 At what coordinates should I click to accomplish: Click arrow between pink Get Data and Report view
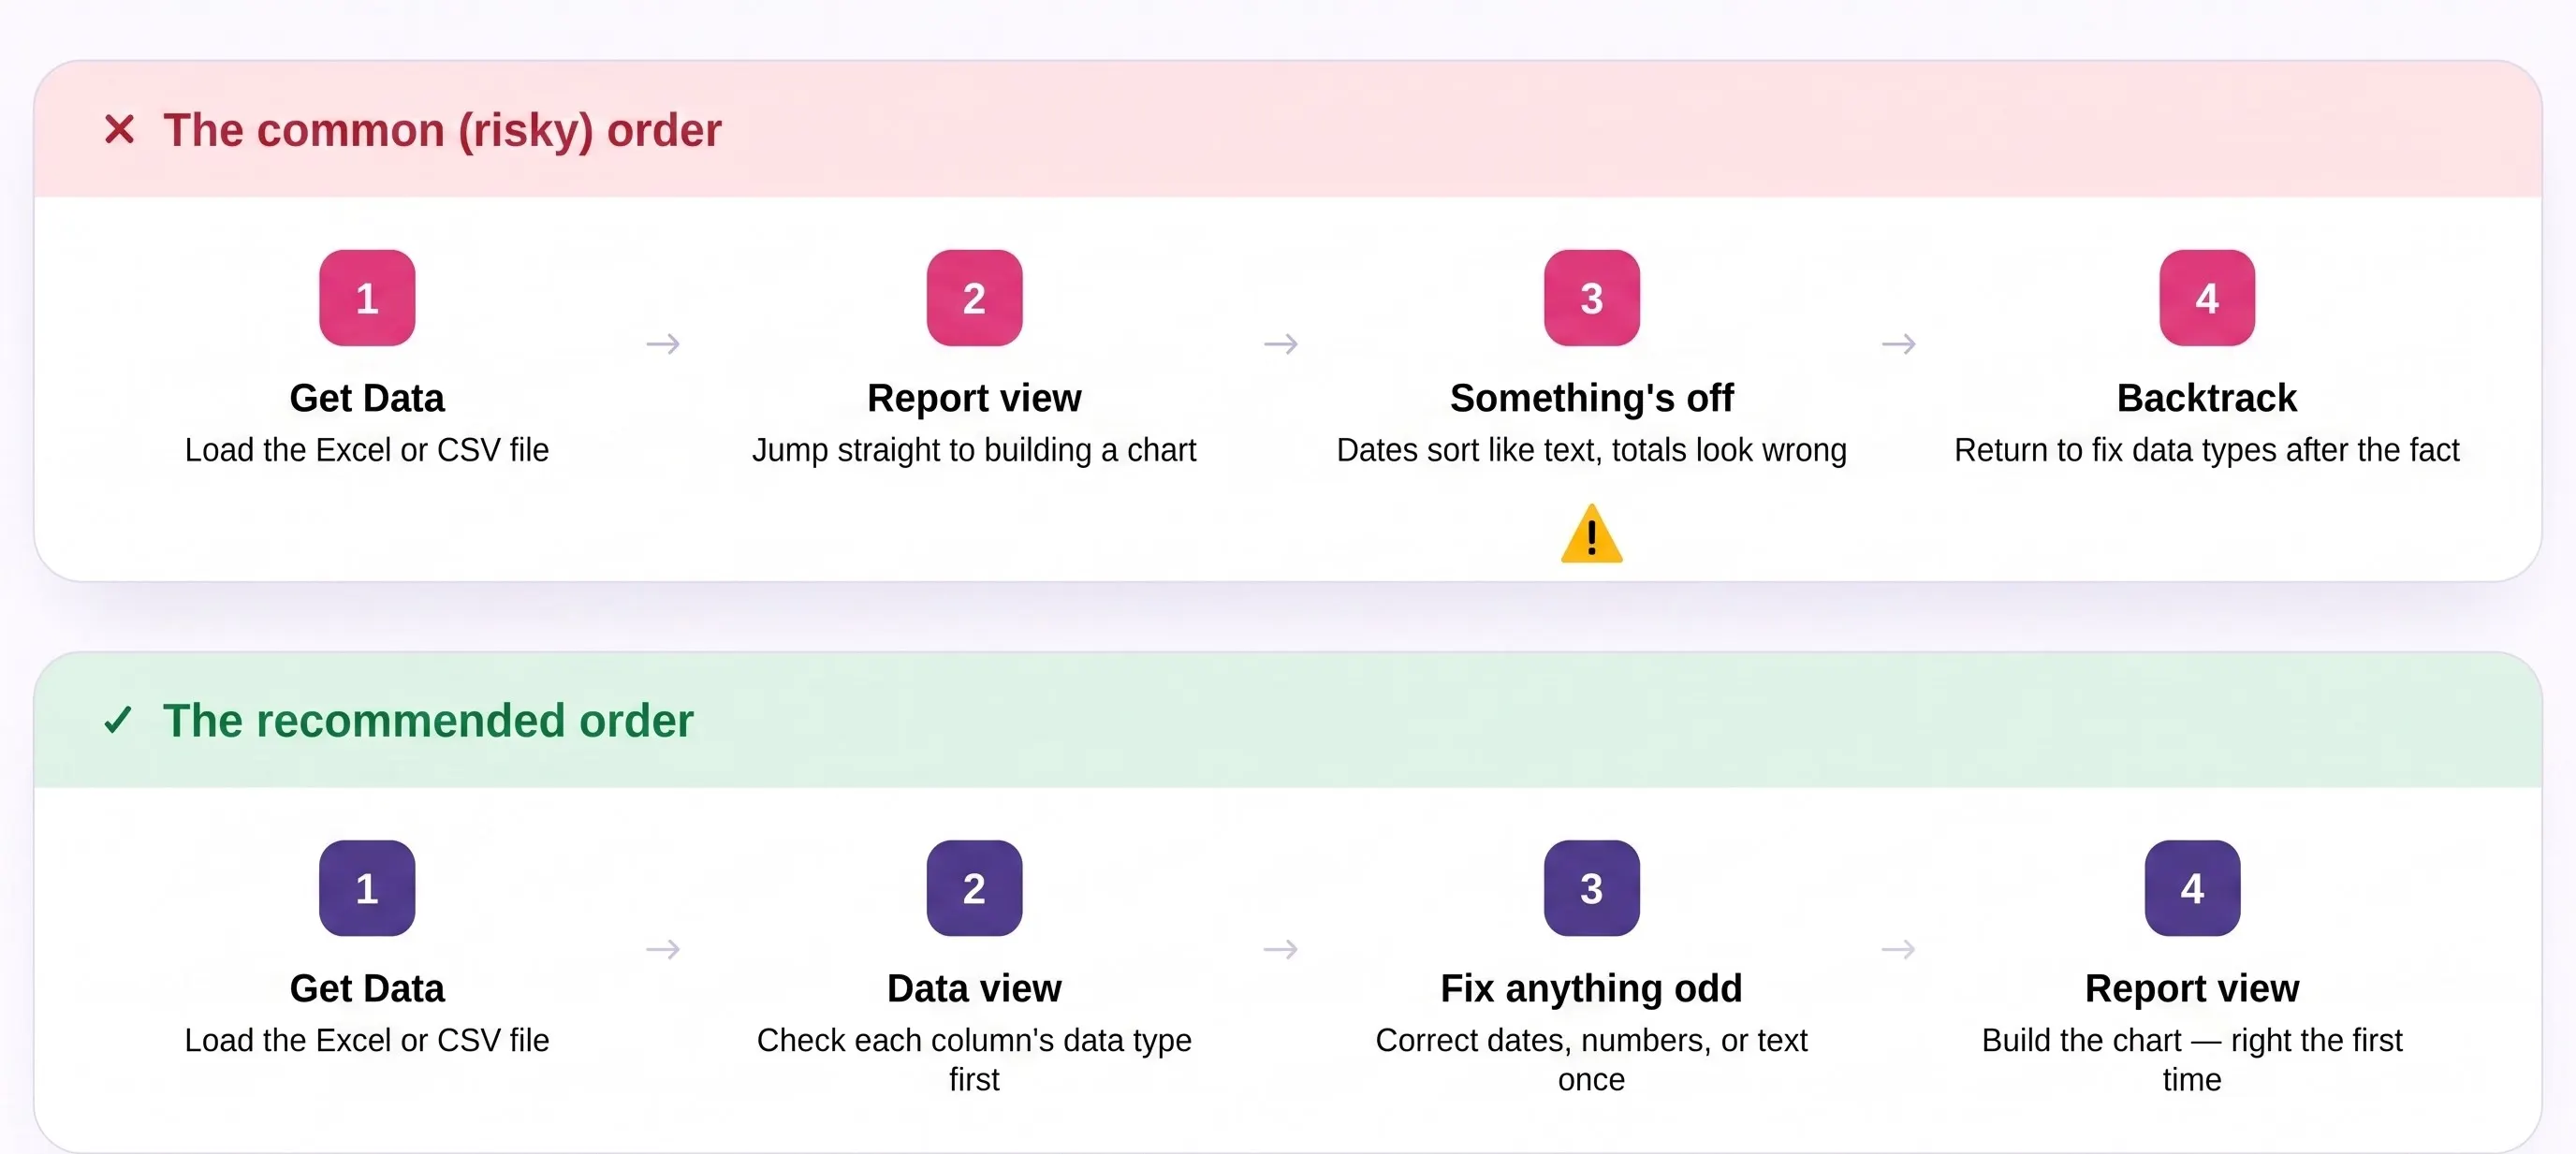[663, 344]
